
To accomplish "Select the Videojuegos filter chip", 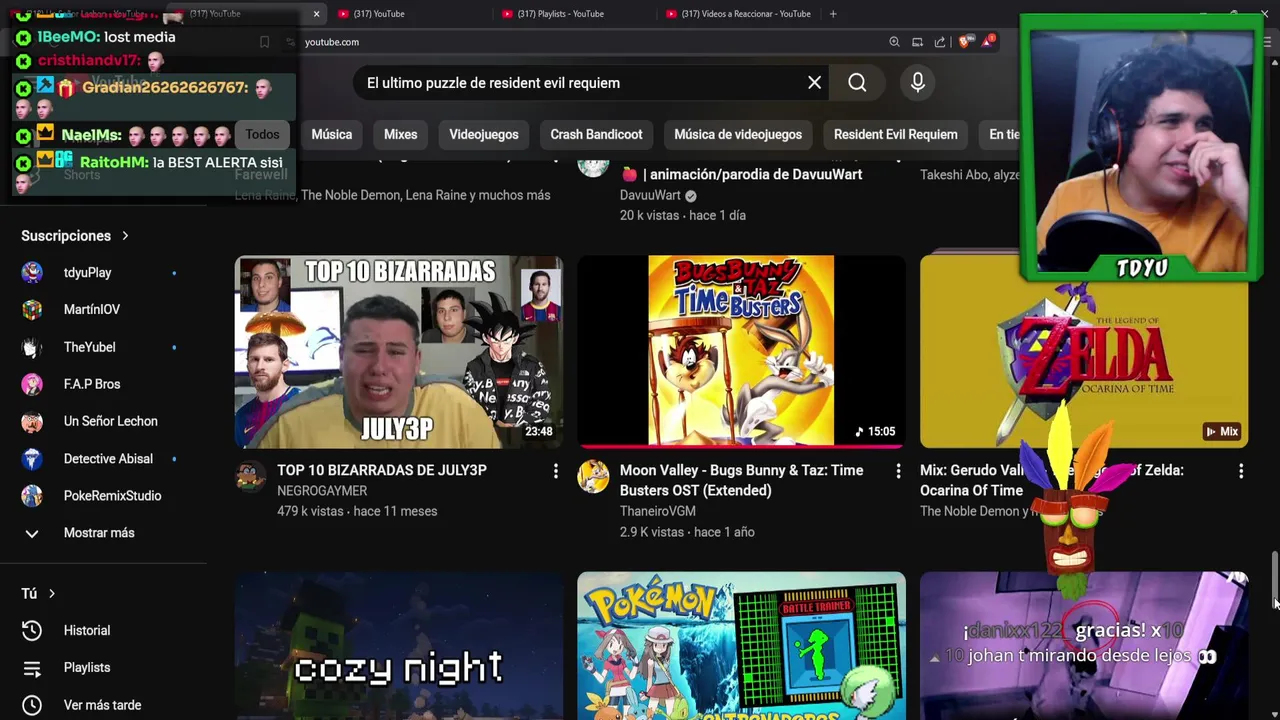I will 484,135.
